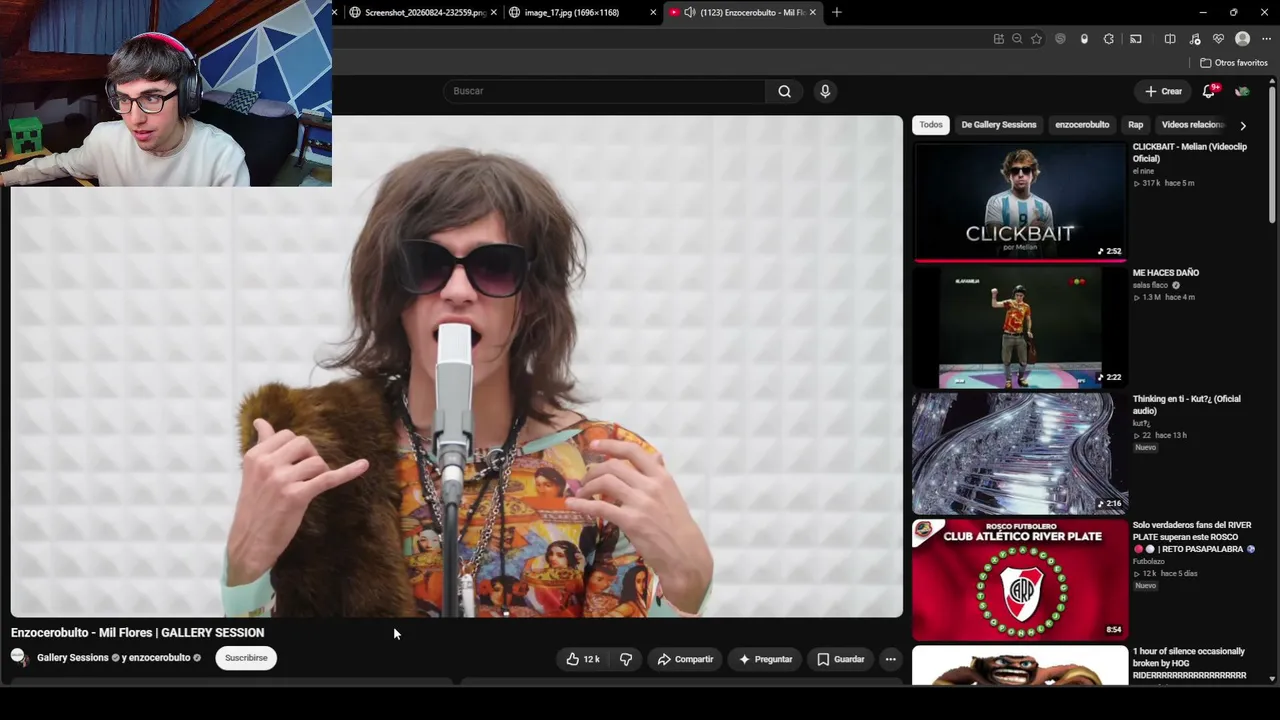The height and width of the screenshot is (720, 1280).
Task: Click the title CLICKBAIT - Melian (Videoclip Oficial)
Action: (1190, 153)
